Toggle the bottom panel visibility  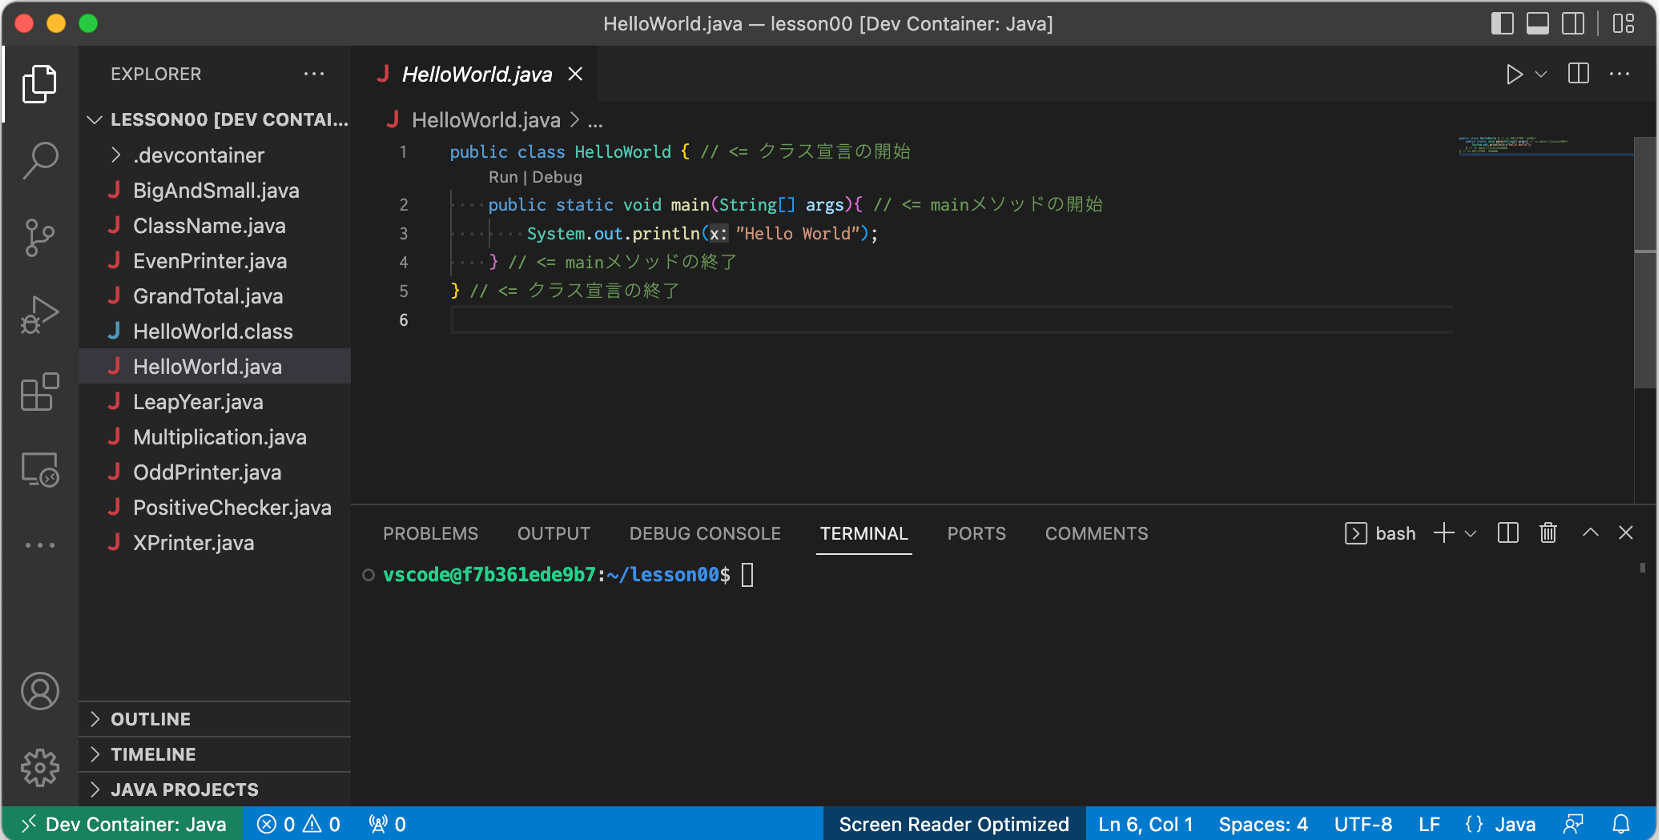tap(1538, 24)
